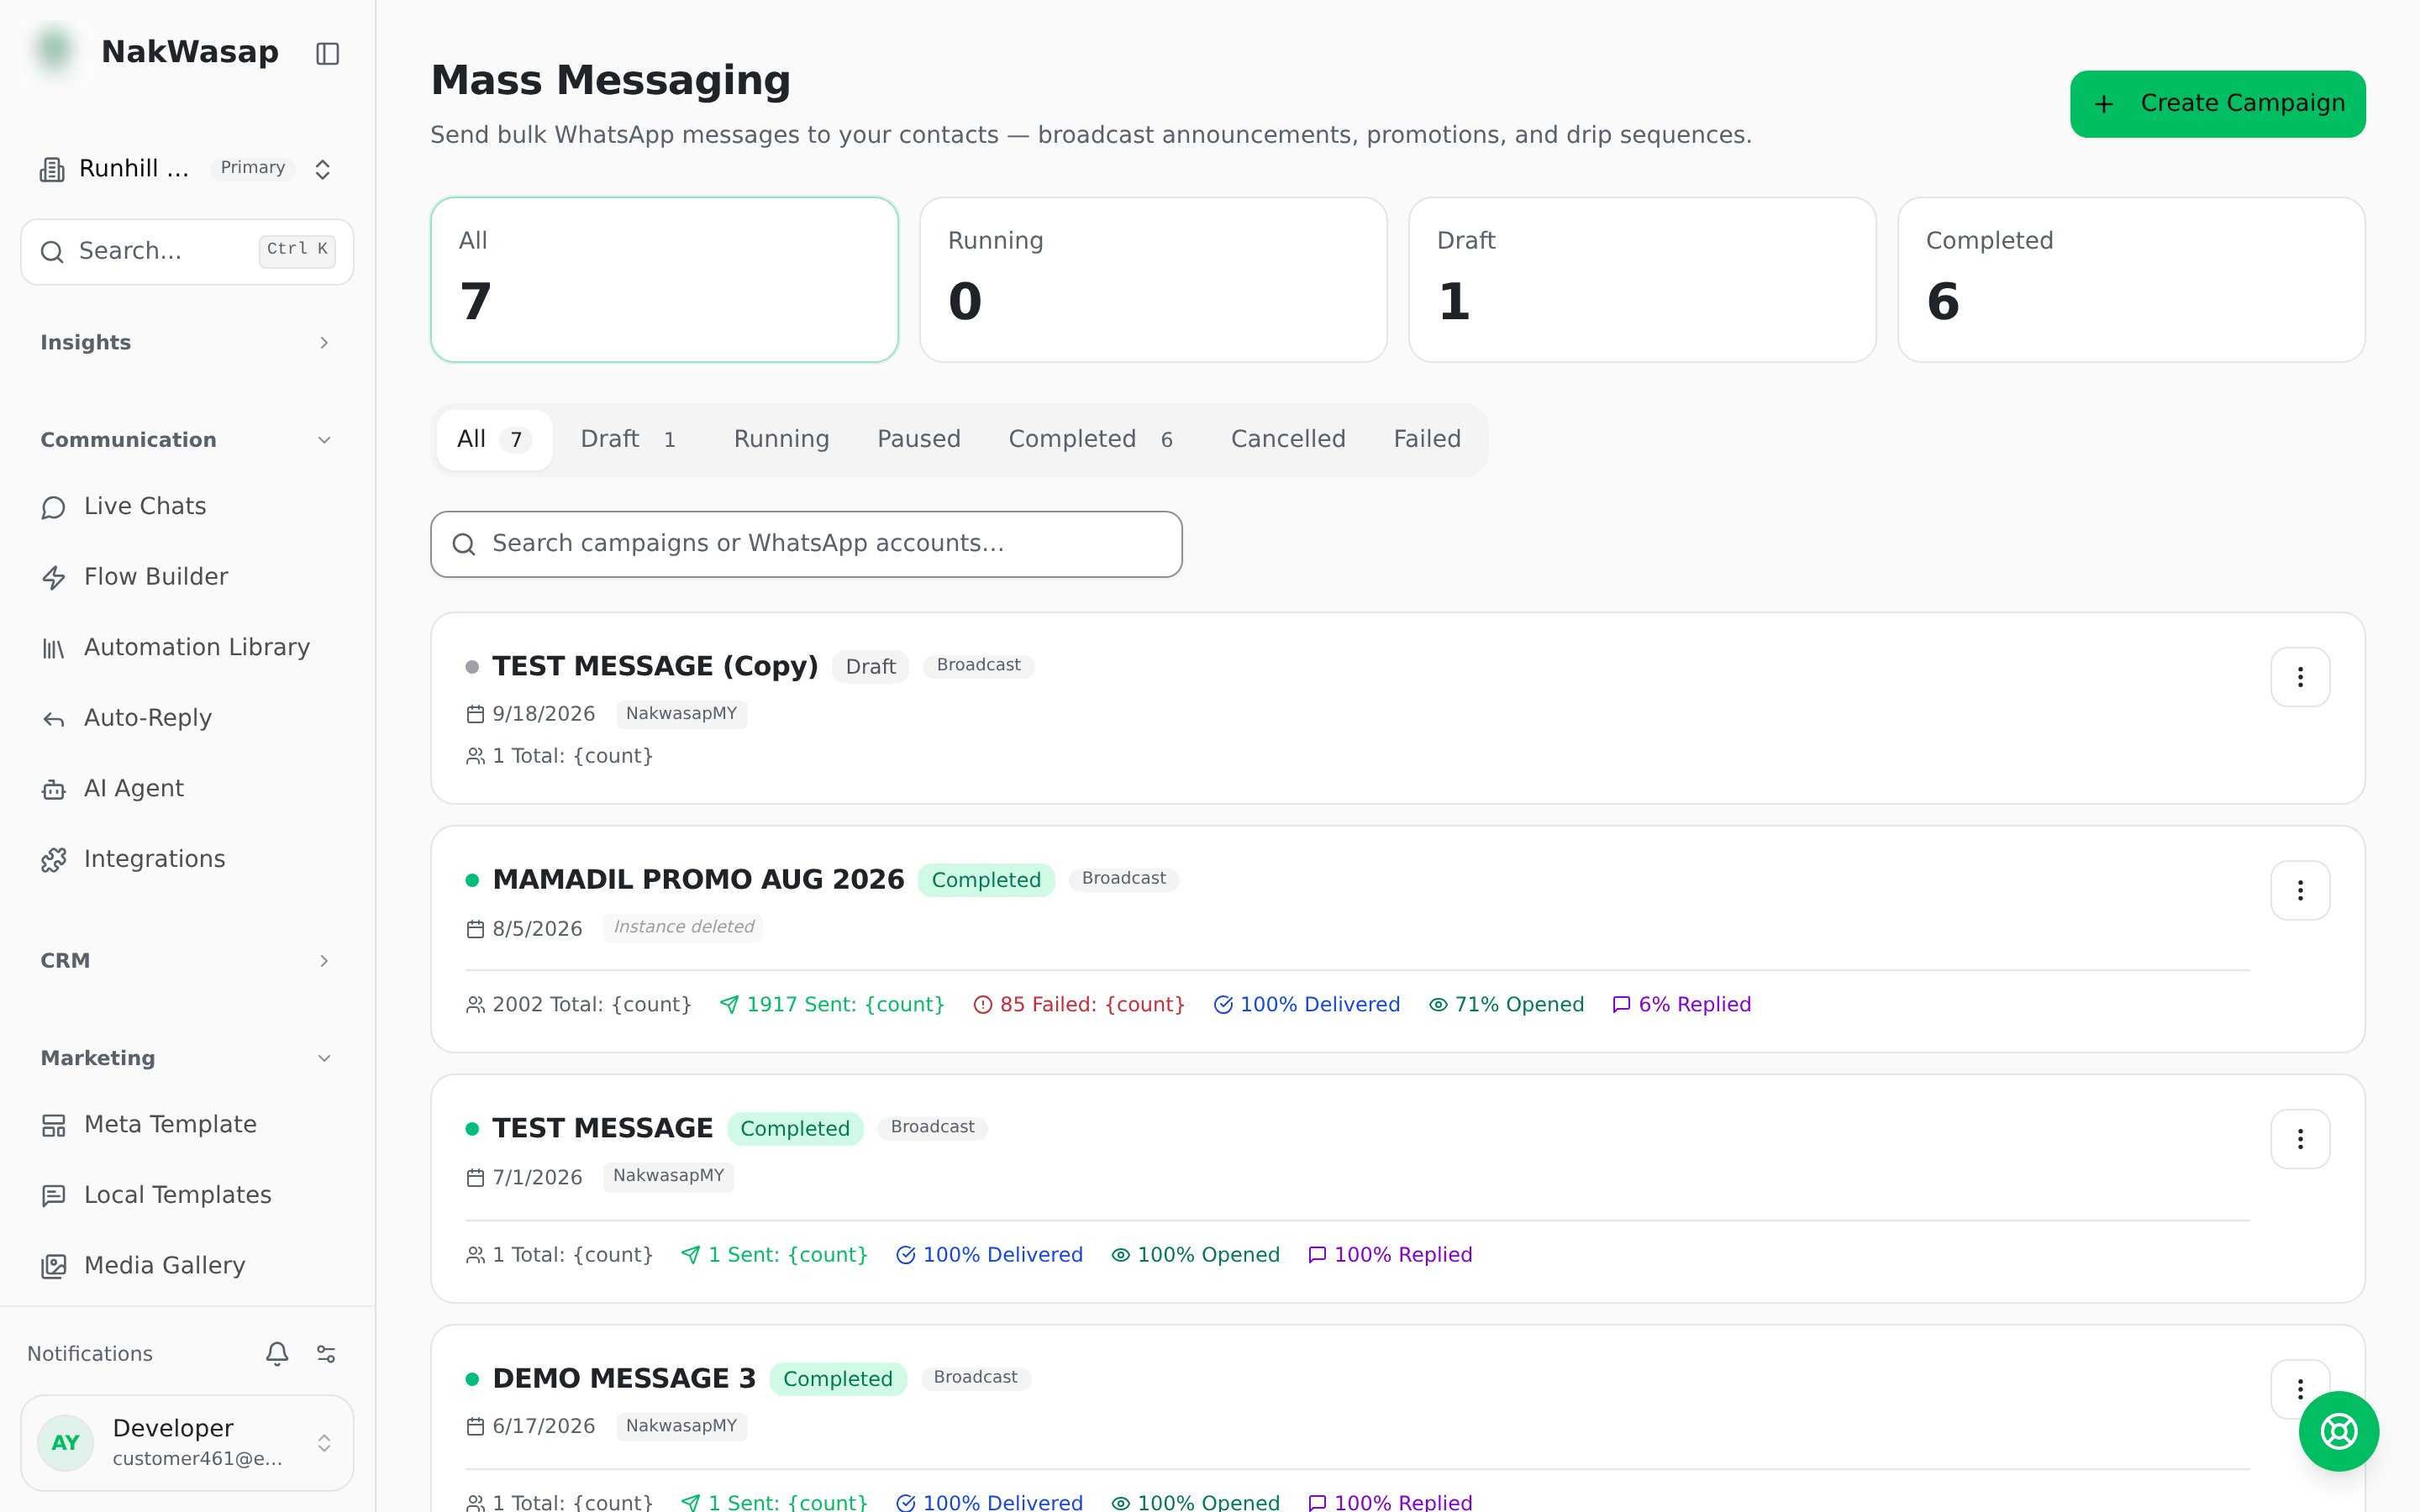The height and width of the screenshot is (1512, 2420).
Task: Click the Media Gallery images icon
Action: pyautogui.click(x=54, y=1266)
